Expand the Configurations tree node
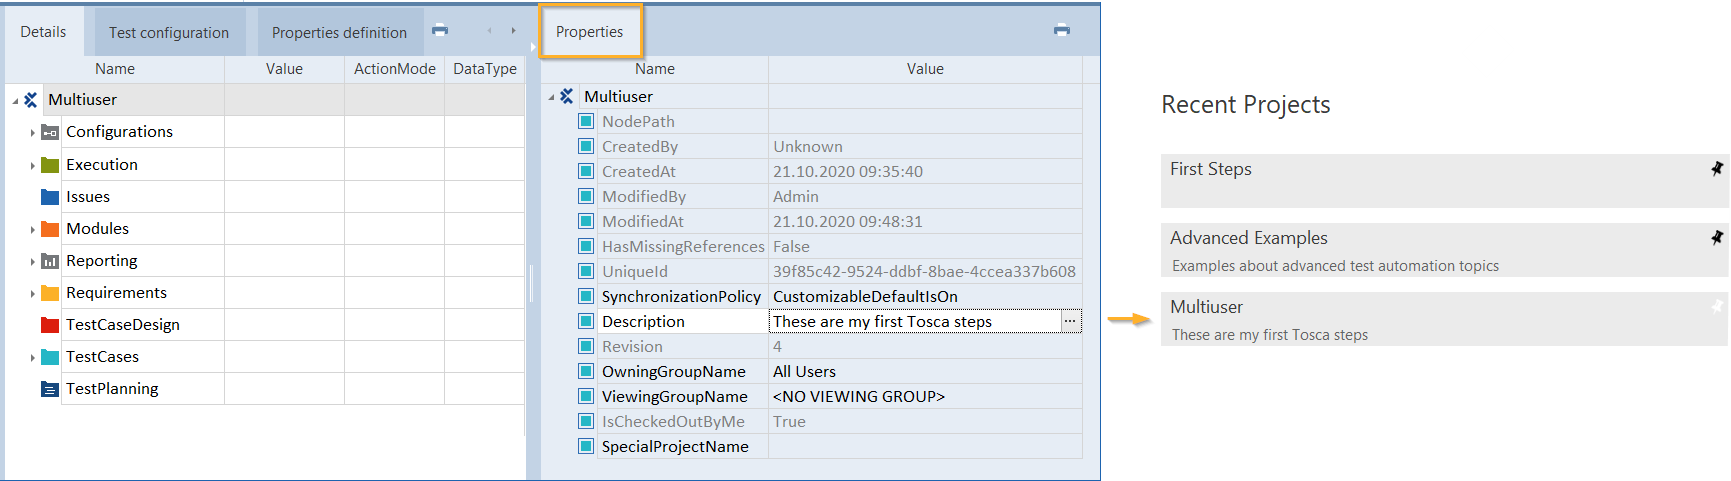This screenshot has height=481, width=1731. click(x=32, y=133)
